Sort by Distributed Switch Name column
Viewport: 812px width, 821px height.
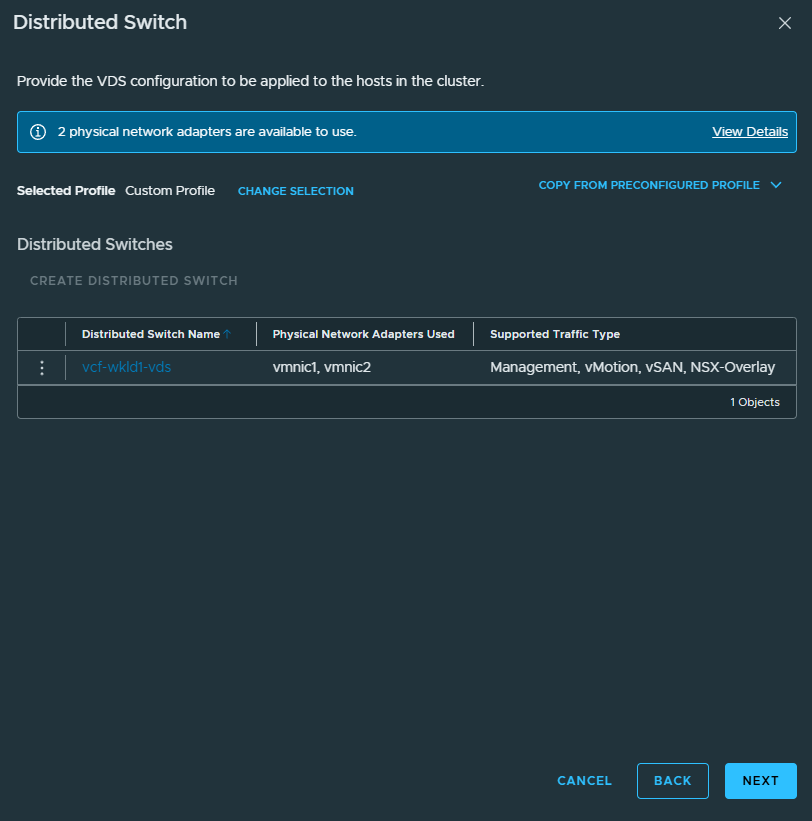(151, 334)
